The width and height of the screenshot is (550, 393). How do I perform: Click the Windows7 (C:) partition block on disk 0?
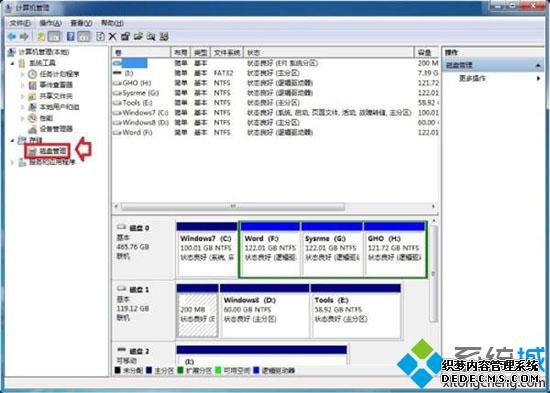207,249
